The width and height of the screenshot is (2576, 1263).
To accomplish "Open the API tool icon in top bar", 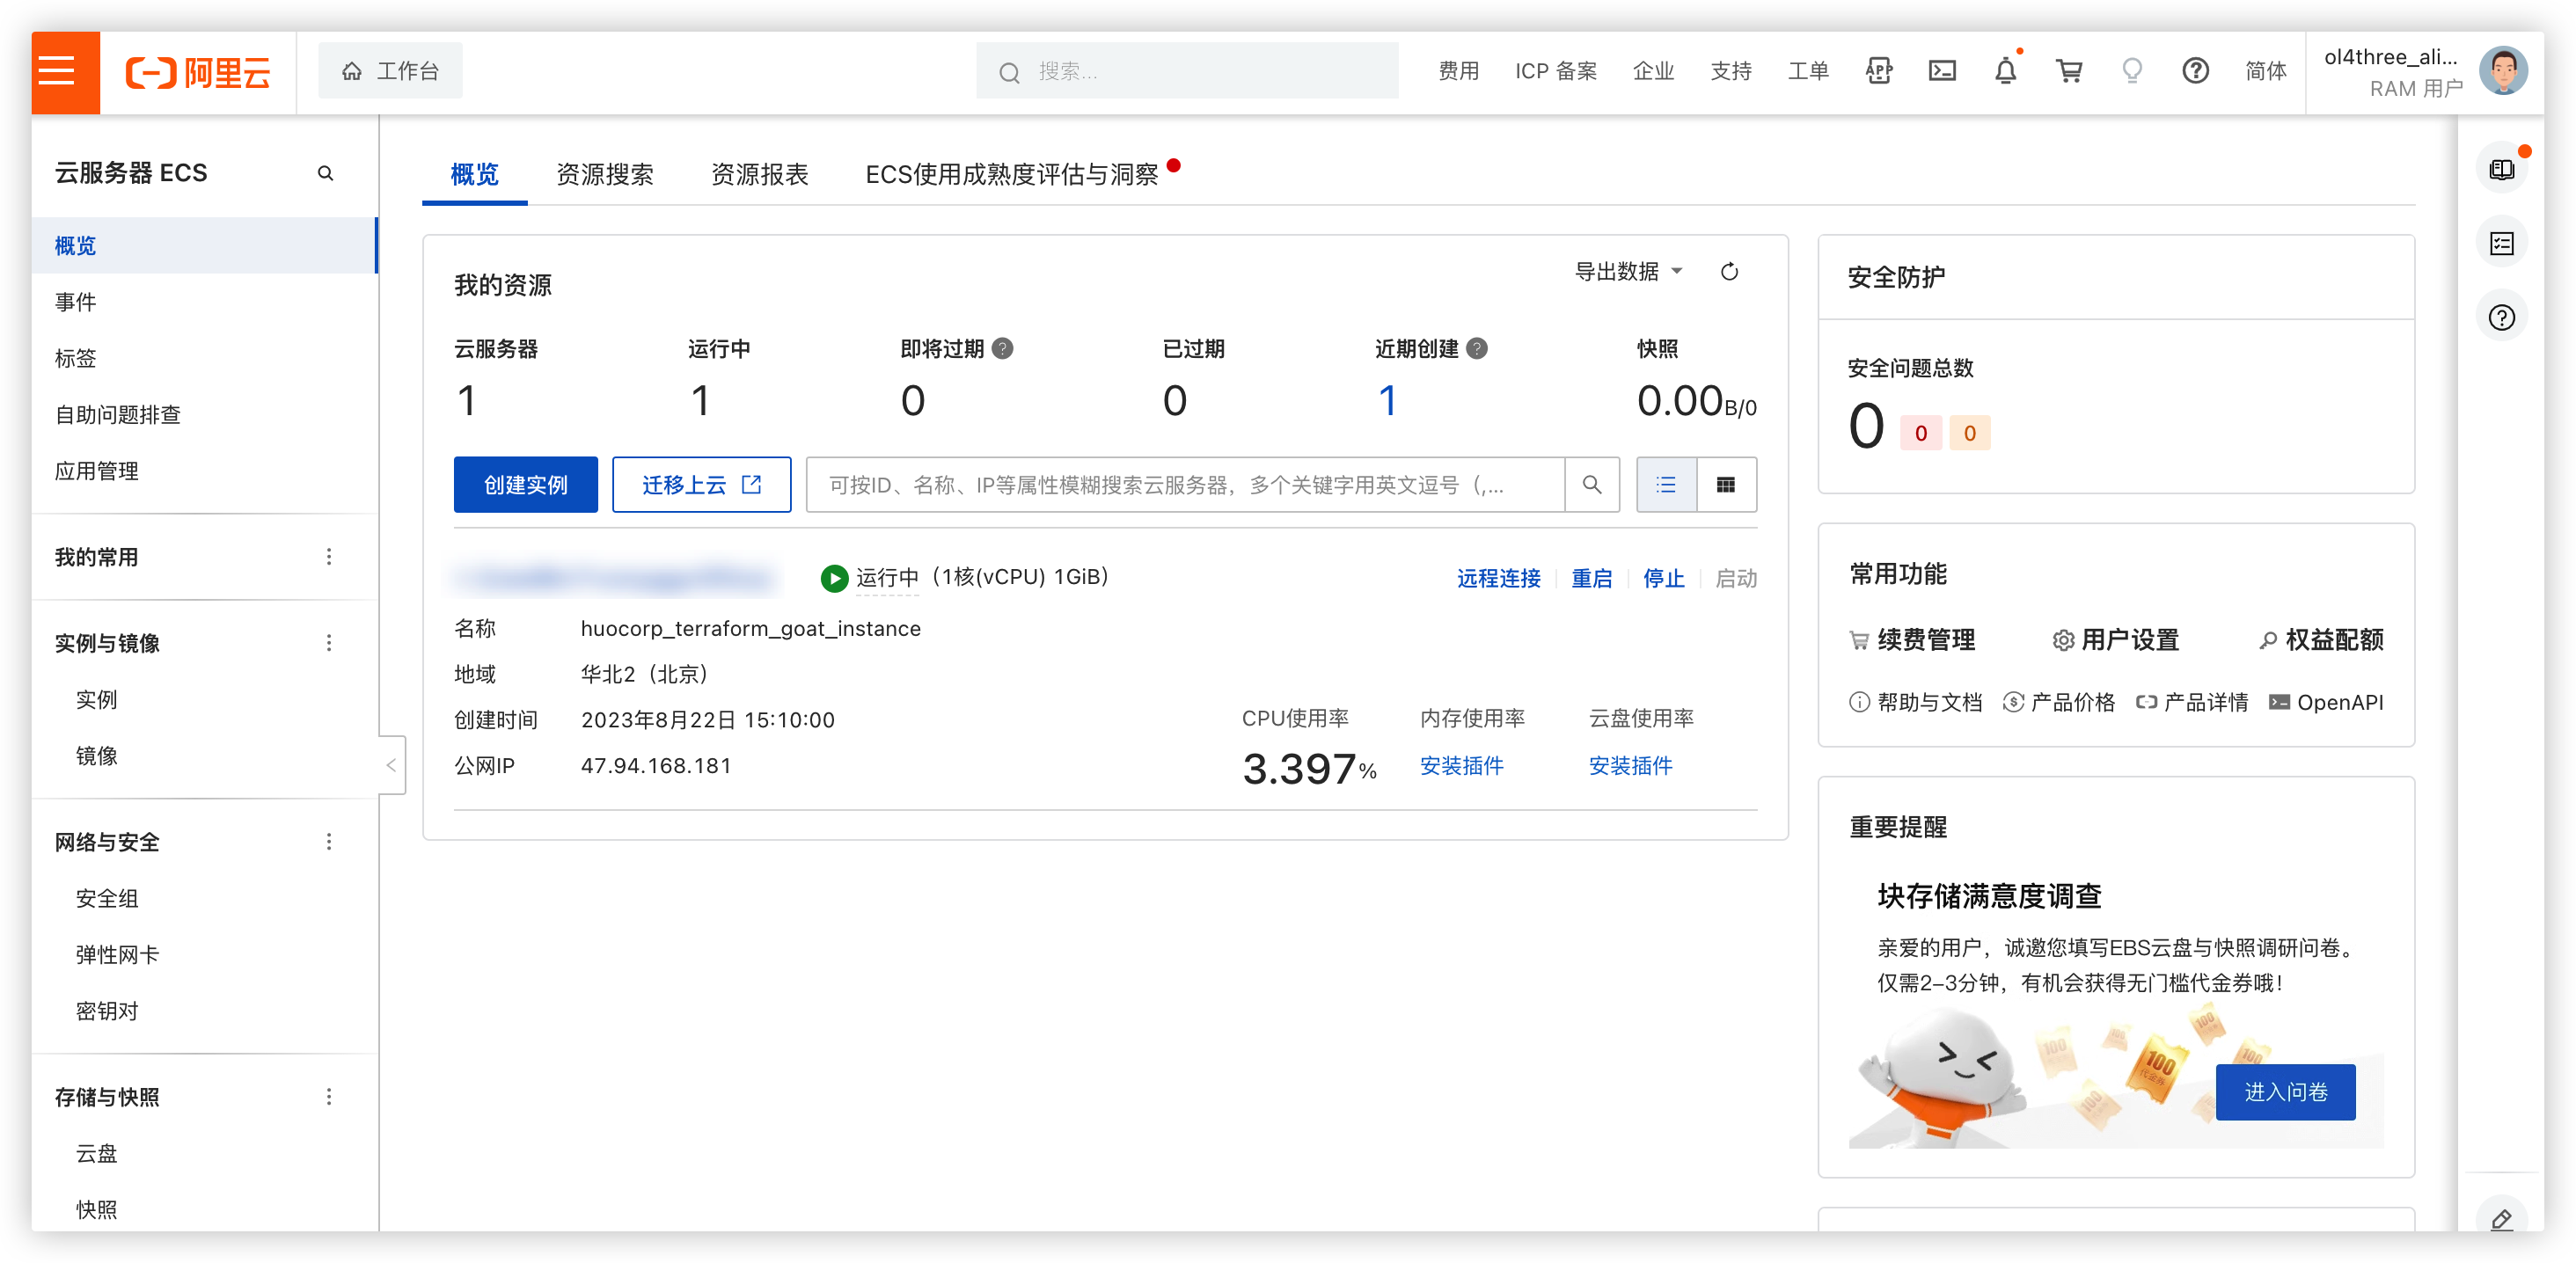I will (x=1878, y=71).
